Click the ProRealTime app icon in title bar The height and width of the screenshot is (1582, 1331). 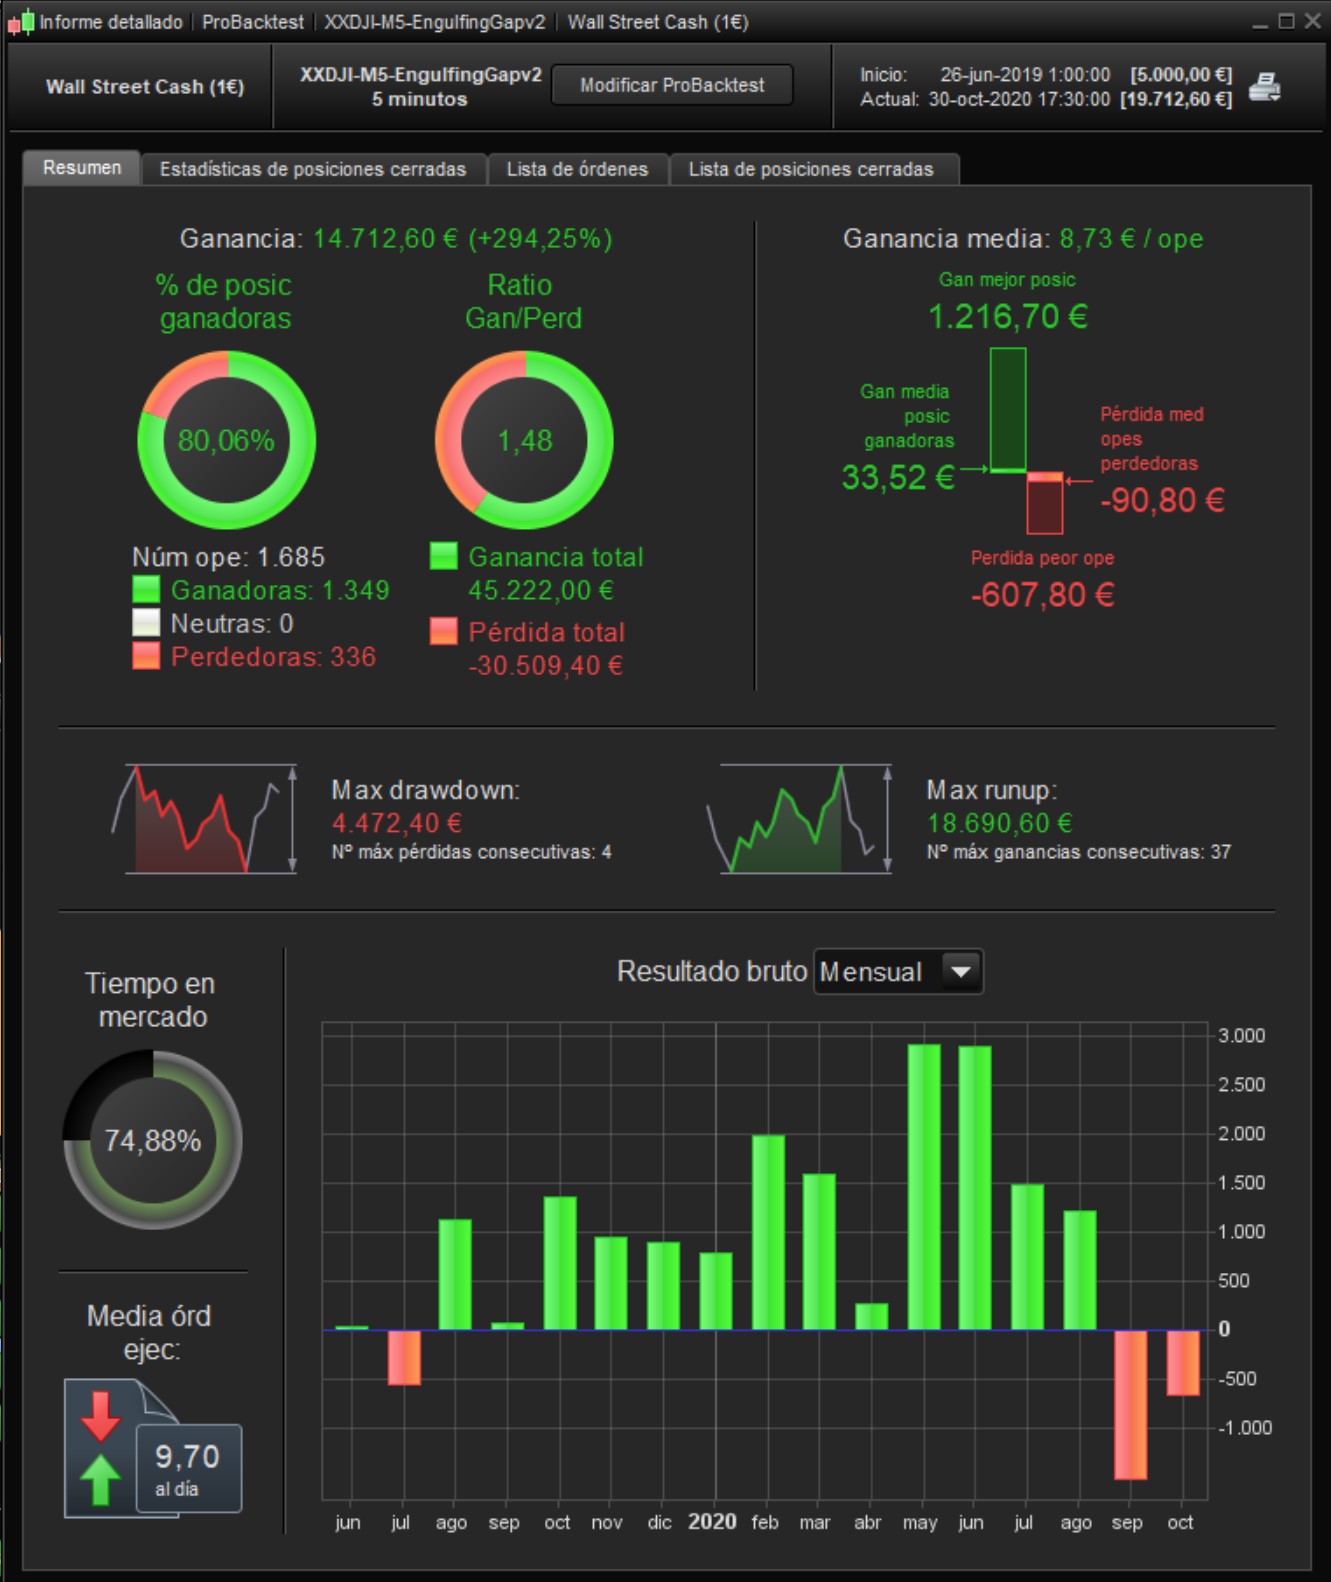pos(21,21)
